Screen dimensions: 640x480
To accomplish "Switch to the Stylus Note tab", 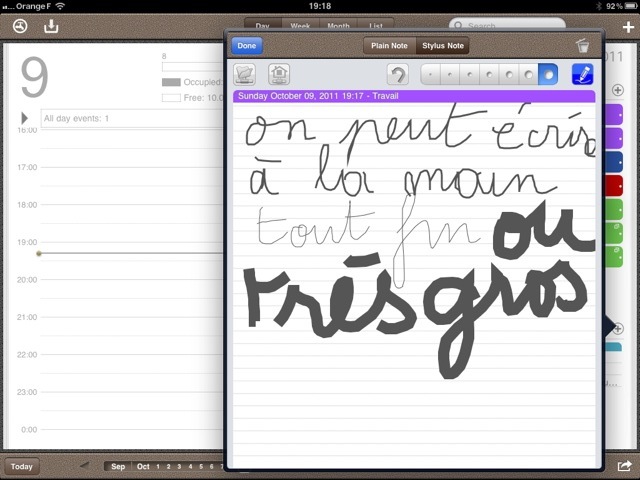I will [x=442, y=45].
